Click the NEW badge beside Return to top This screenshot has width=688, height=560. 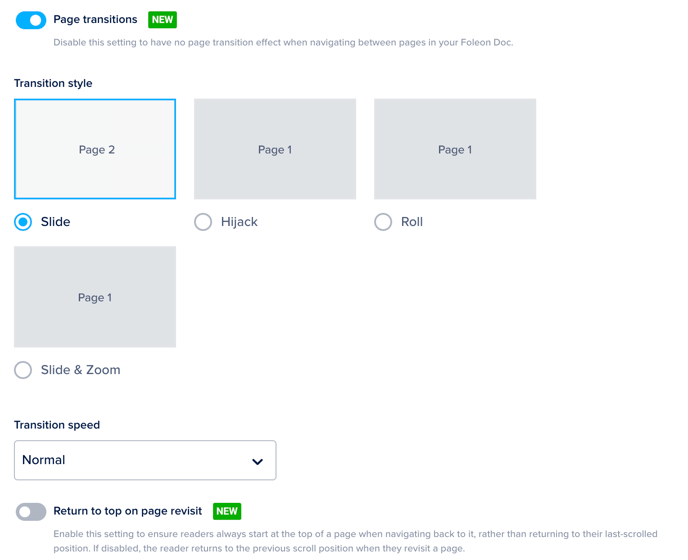(x=227, y=511)
